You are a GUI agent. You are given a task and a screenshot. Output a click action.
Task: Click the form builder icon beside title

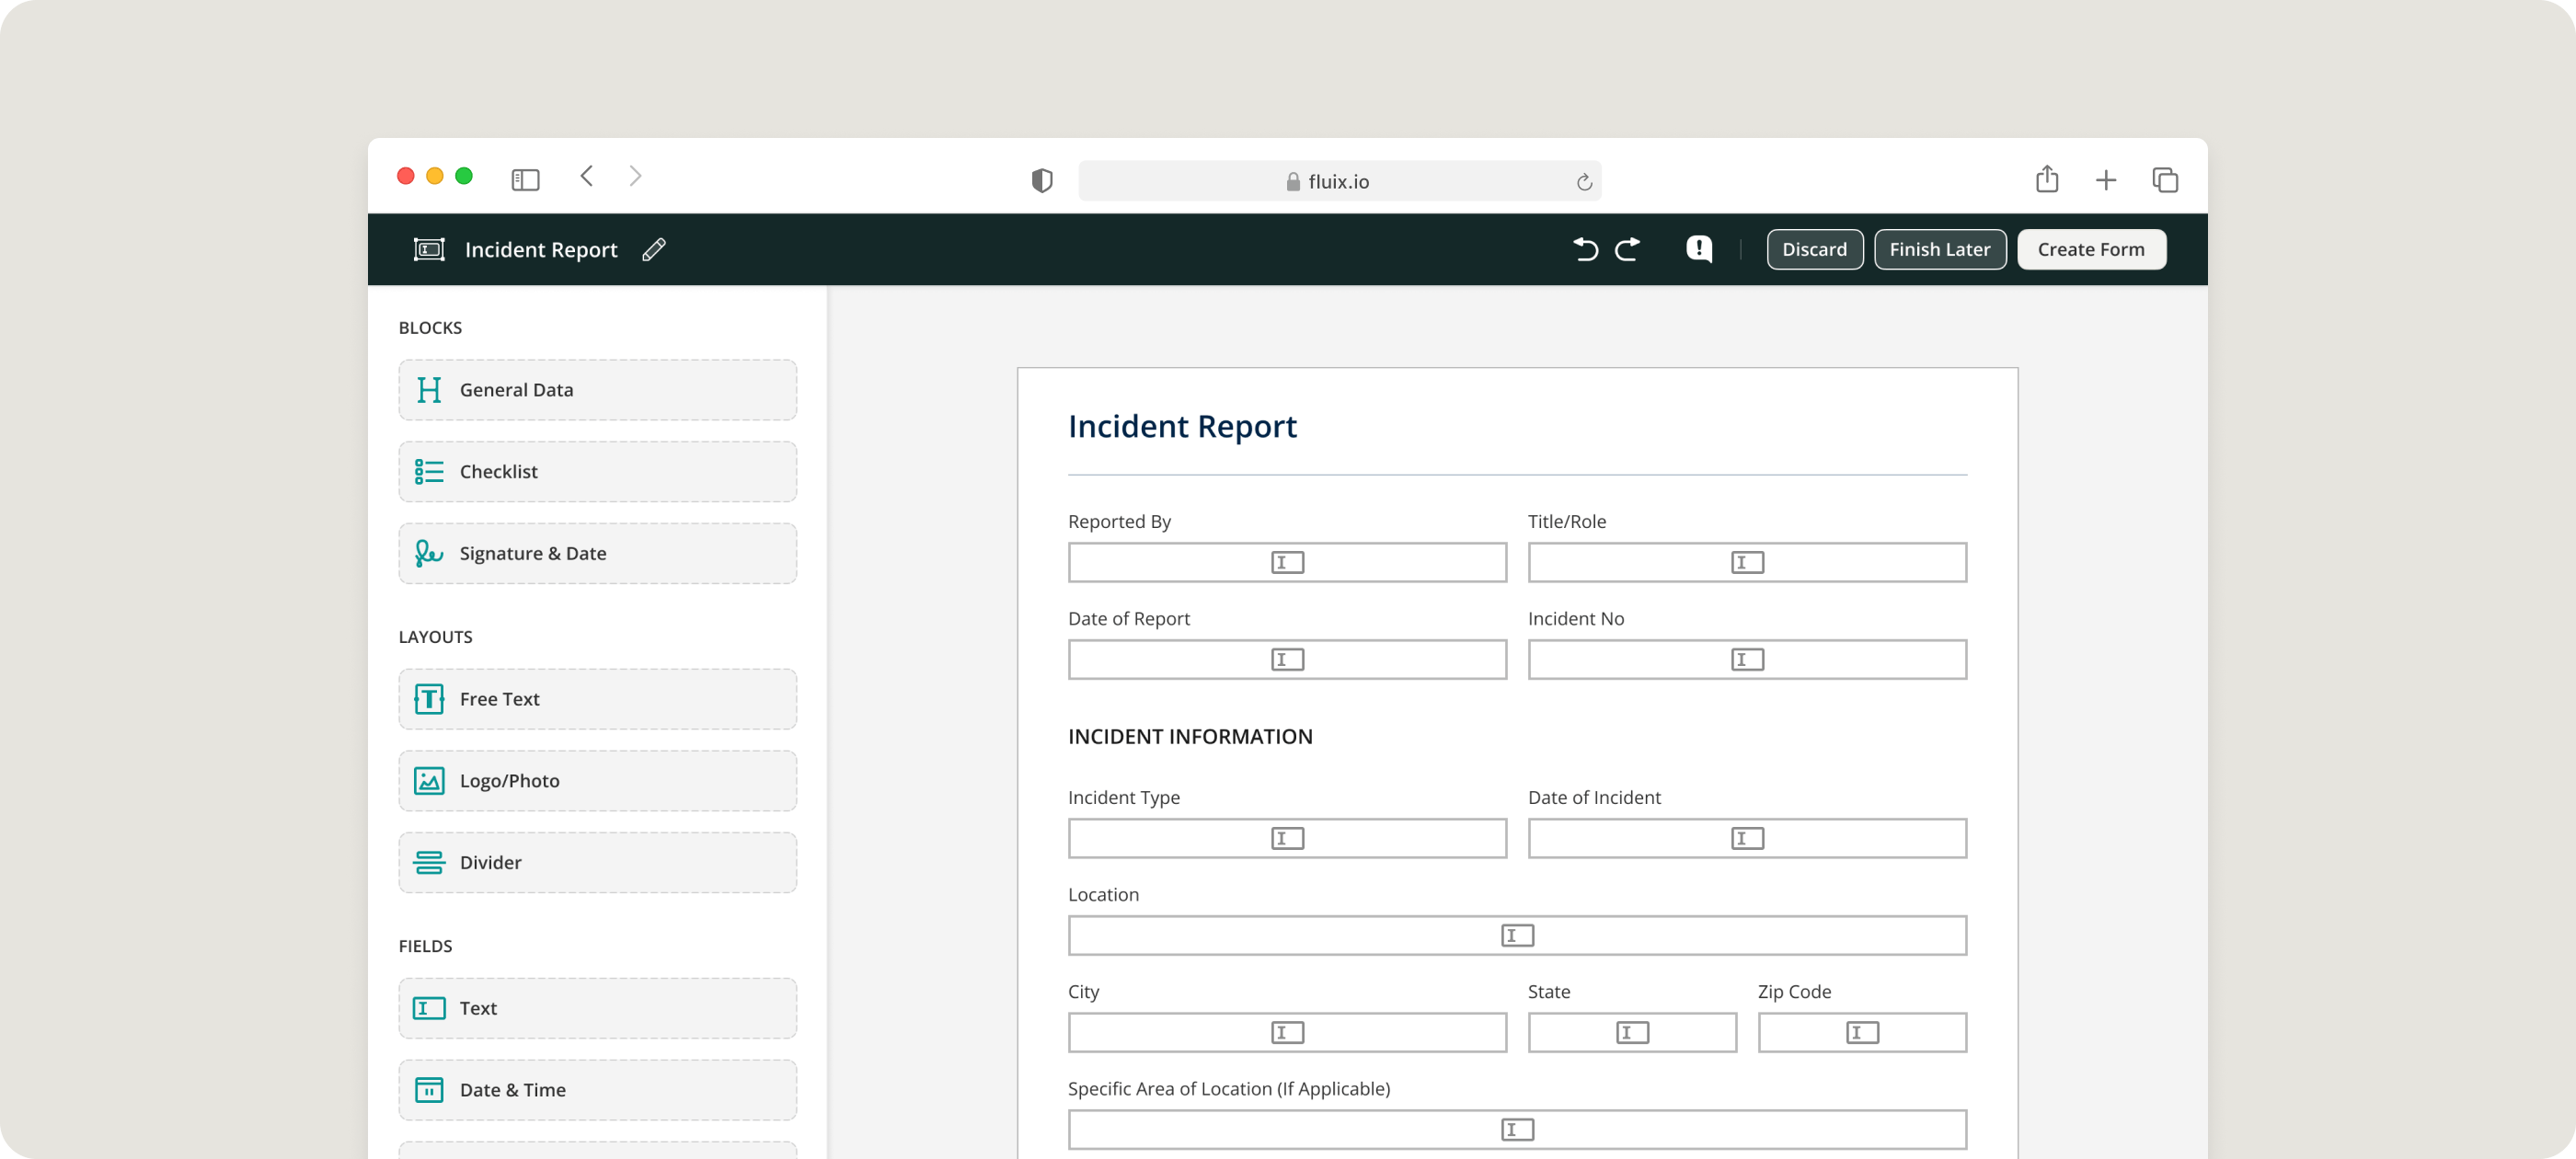coord(429,250)
